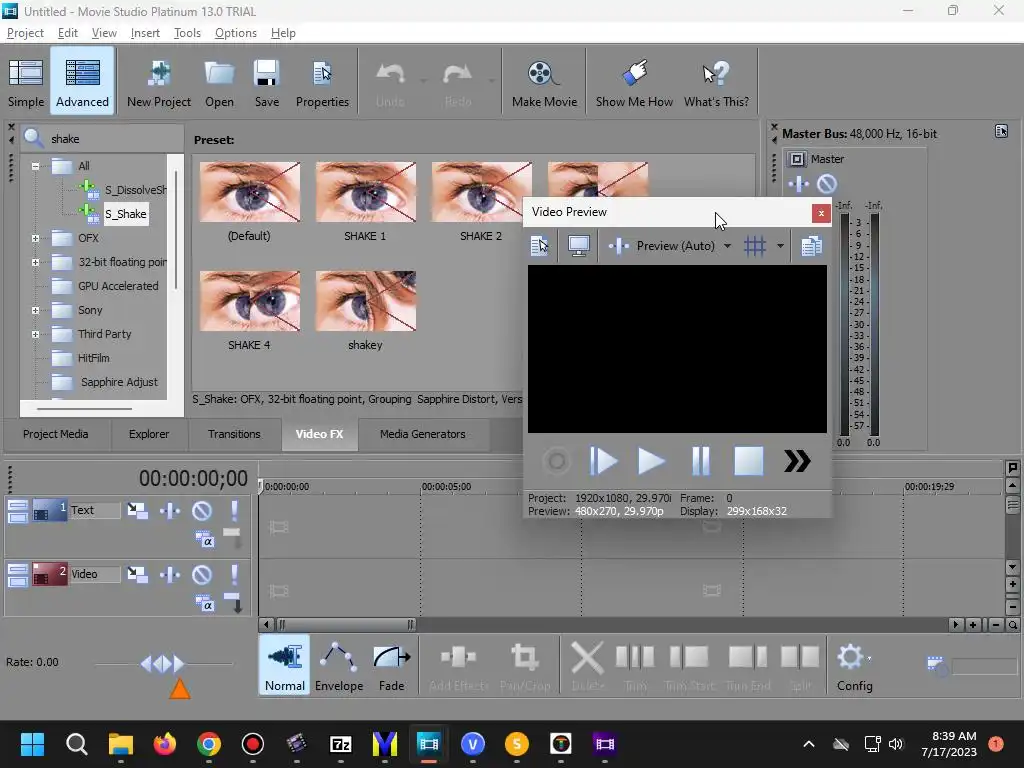
Task: Toggle overlay grid in Video Preview
Action: click(x=754, y=246)
